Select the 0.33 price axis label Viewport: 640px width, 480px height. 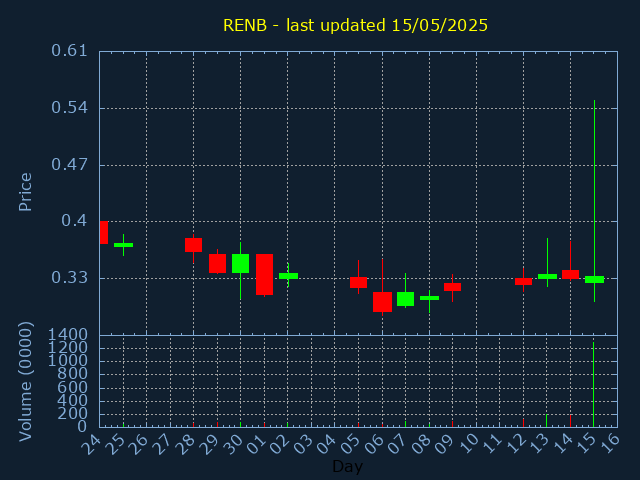(x=69, y=278)
